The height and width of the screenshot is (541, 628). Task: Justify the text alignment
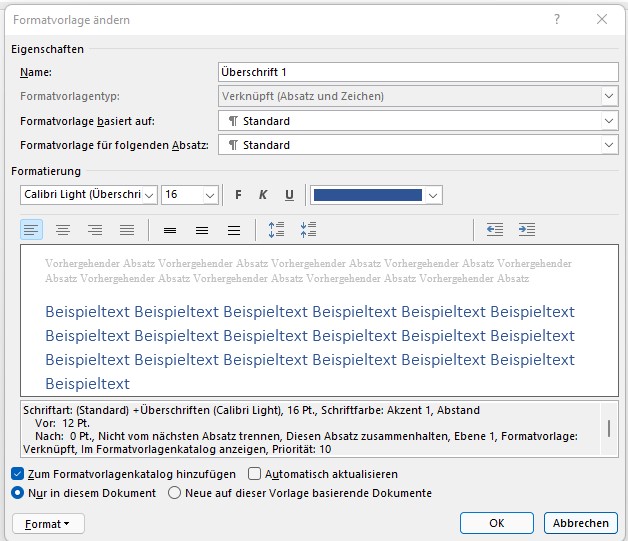[127, 230]
